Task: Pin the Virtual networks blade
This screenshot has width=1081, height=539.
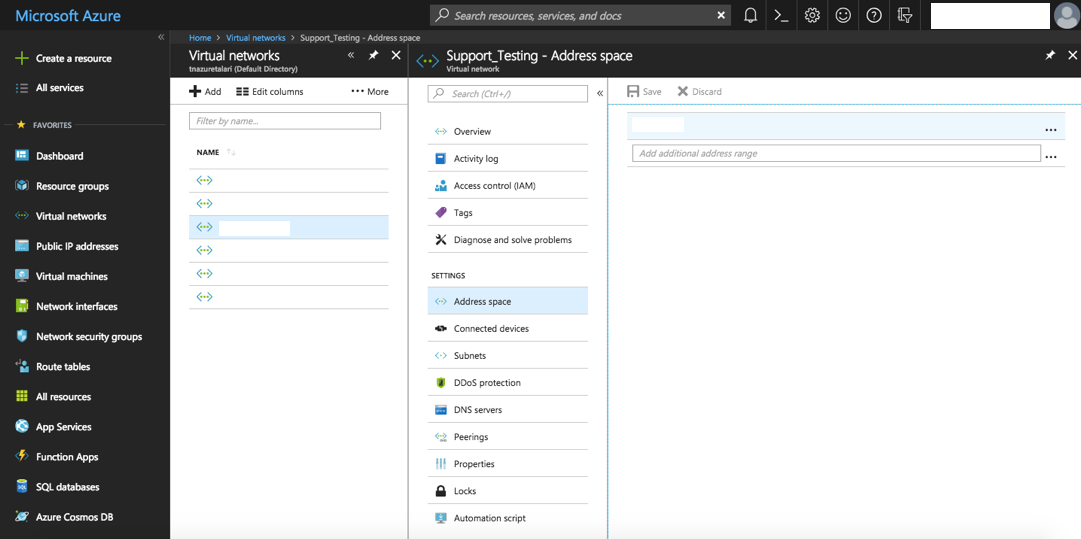Action: click(373, 56)
